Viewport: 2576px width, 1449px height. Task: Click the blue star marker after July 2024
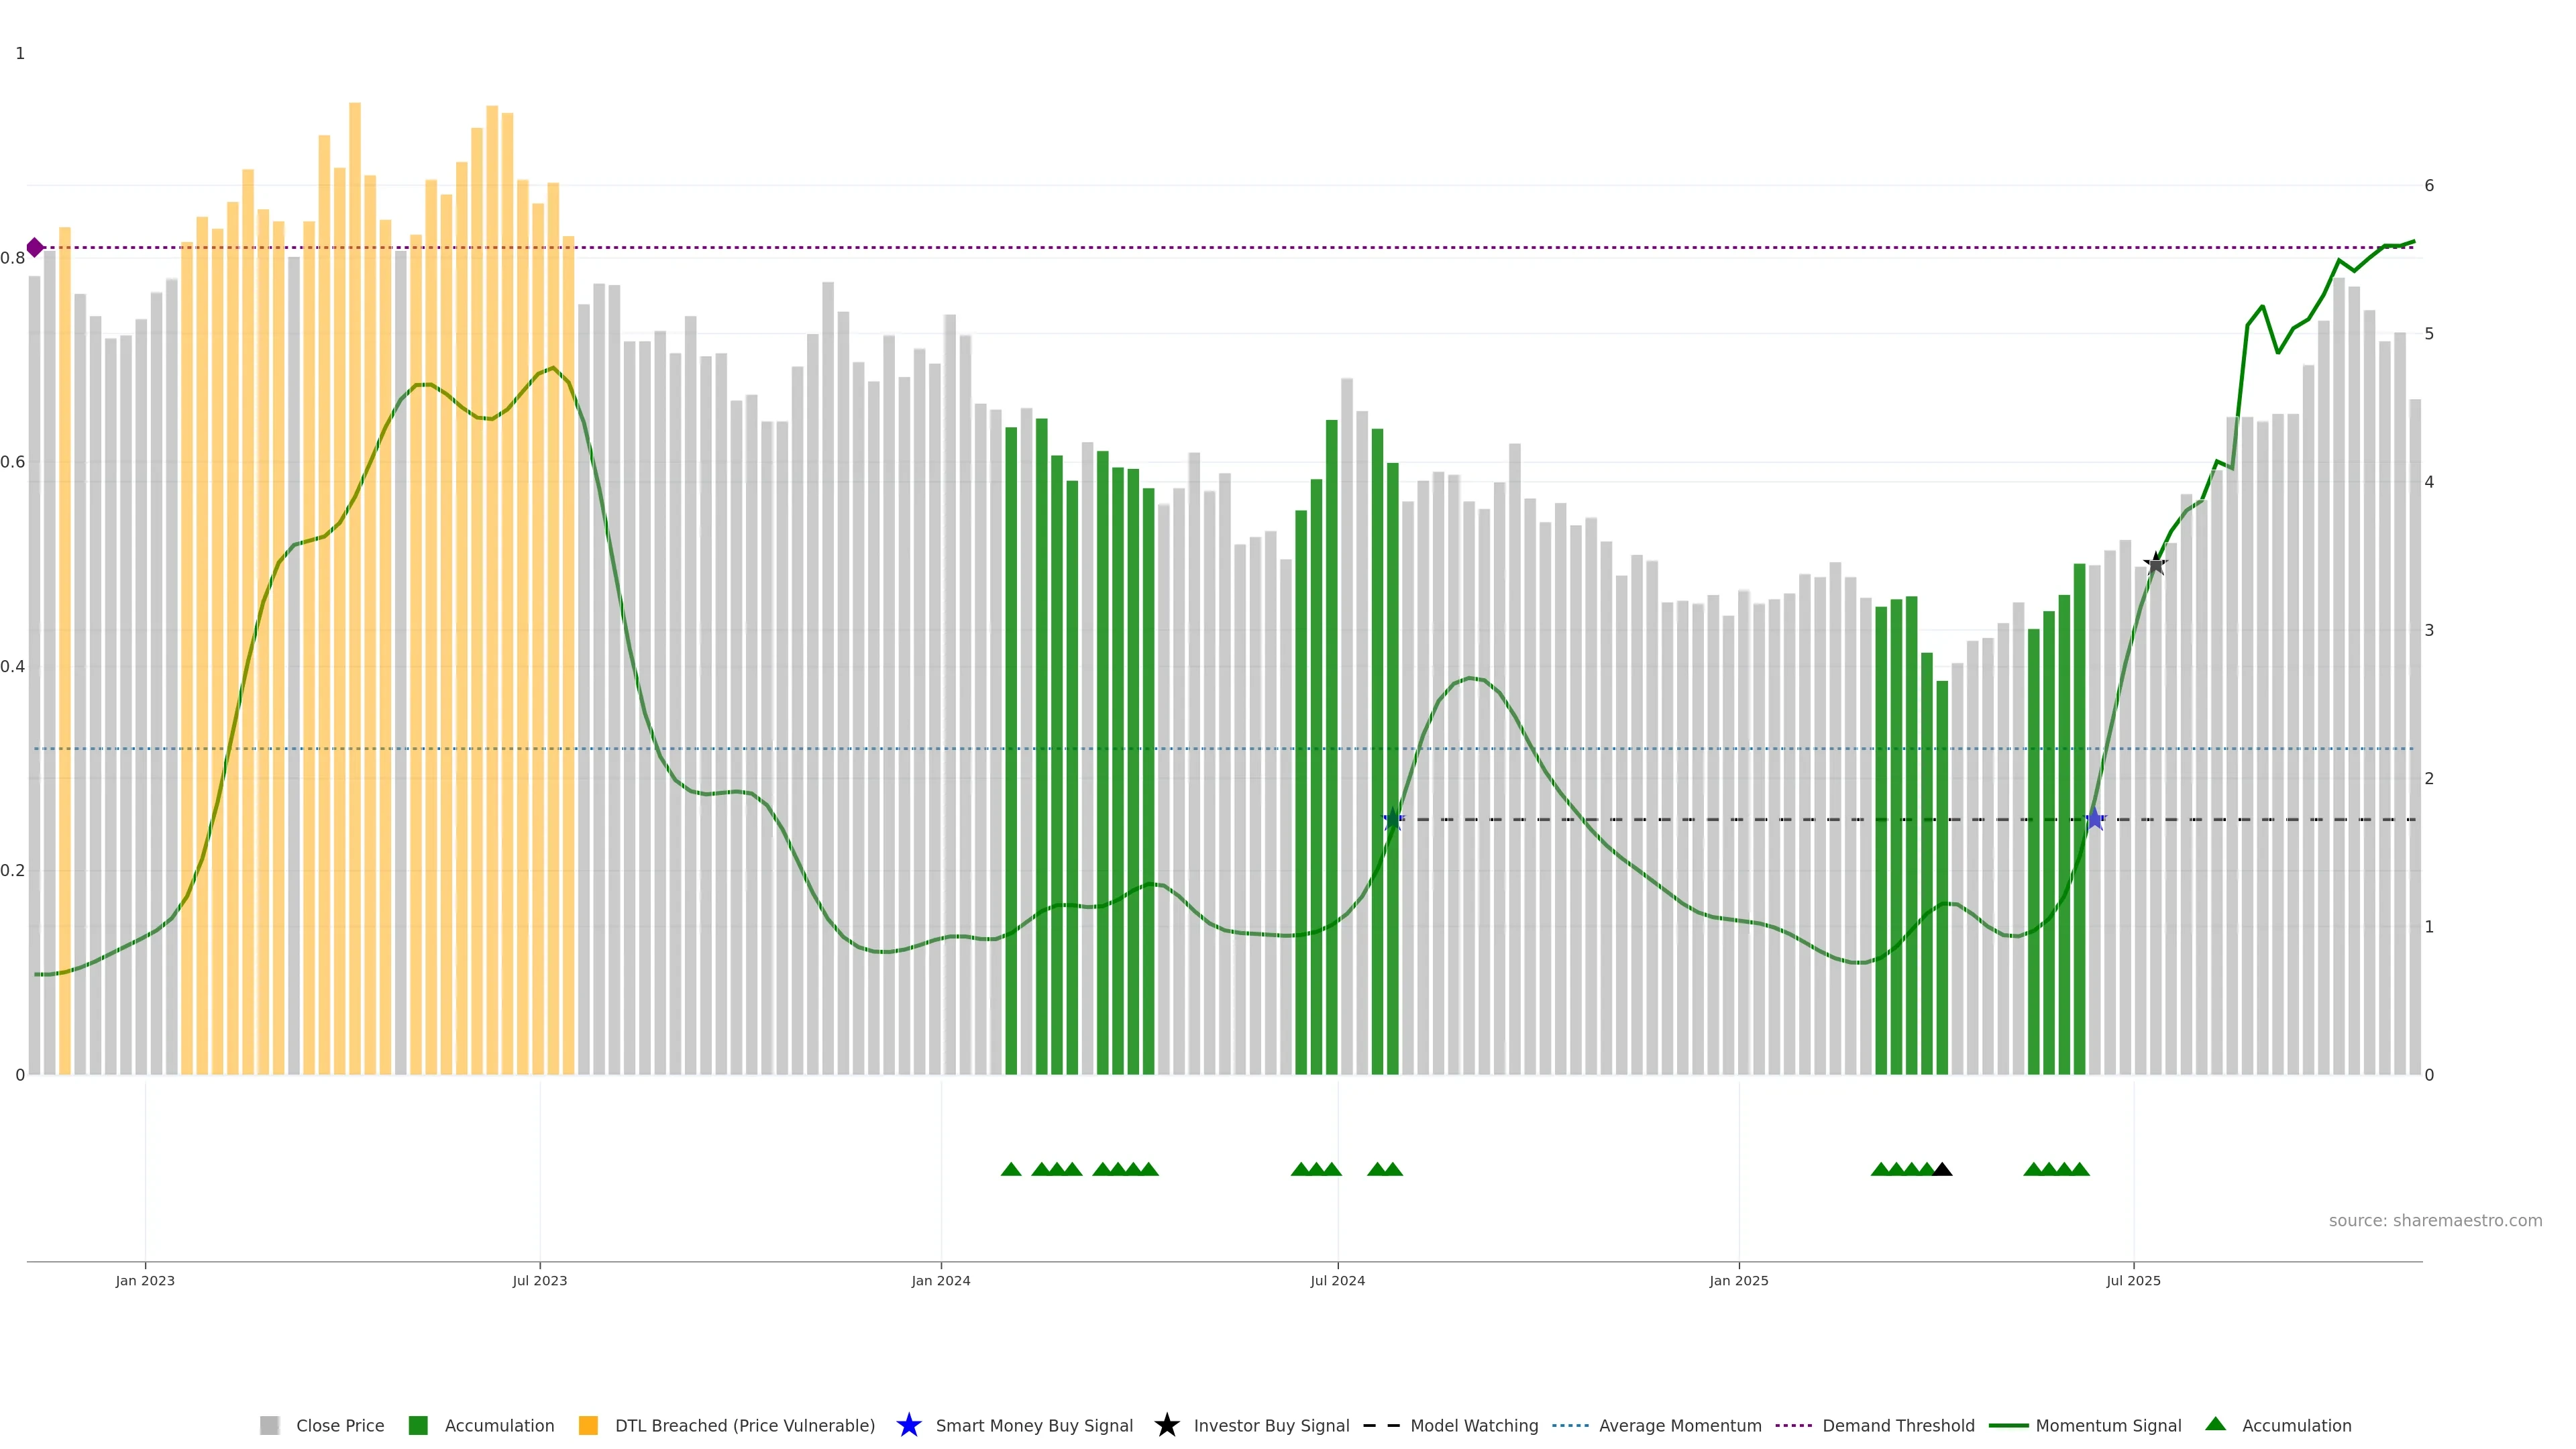coord(1392,819)
